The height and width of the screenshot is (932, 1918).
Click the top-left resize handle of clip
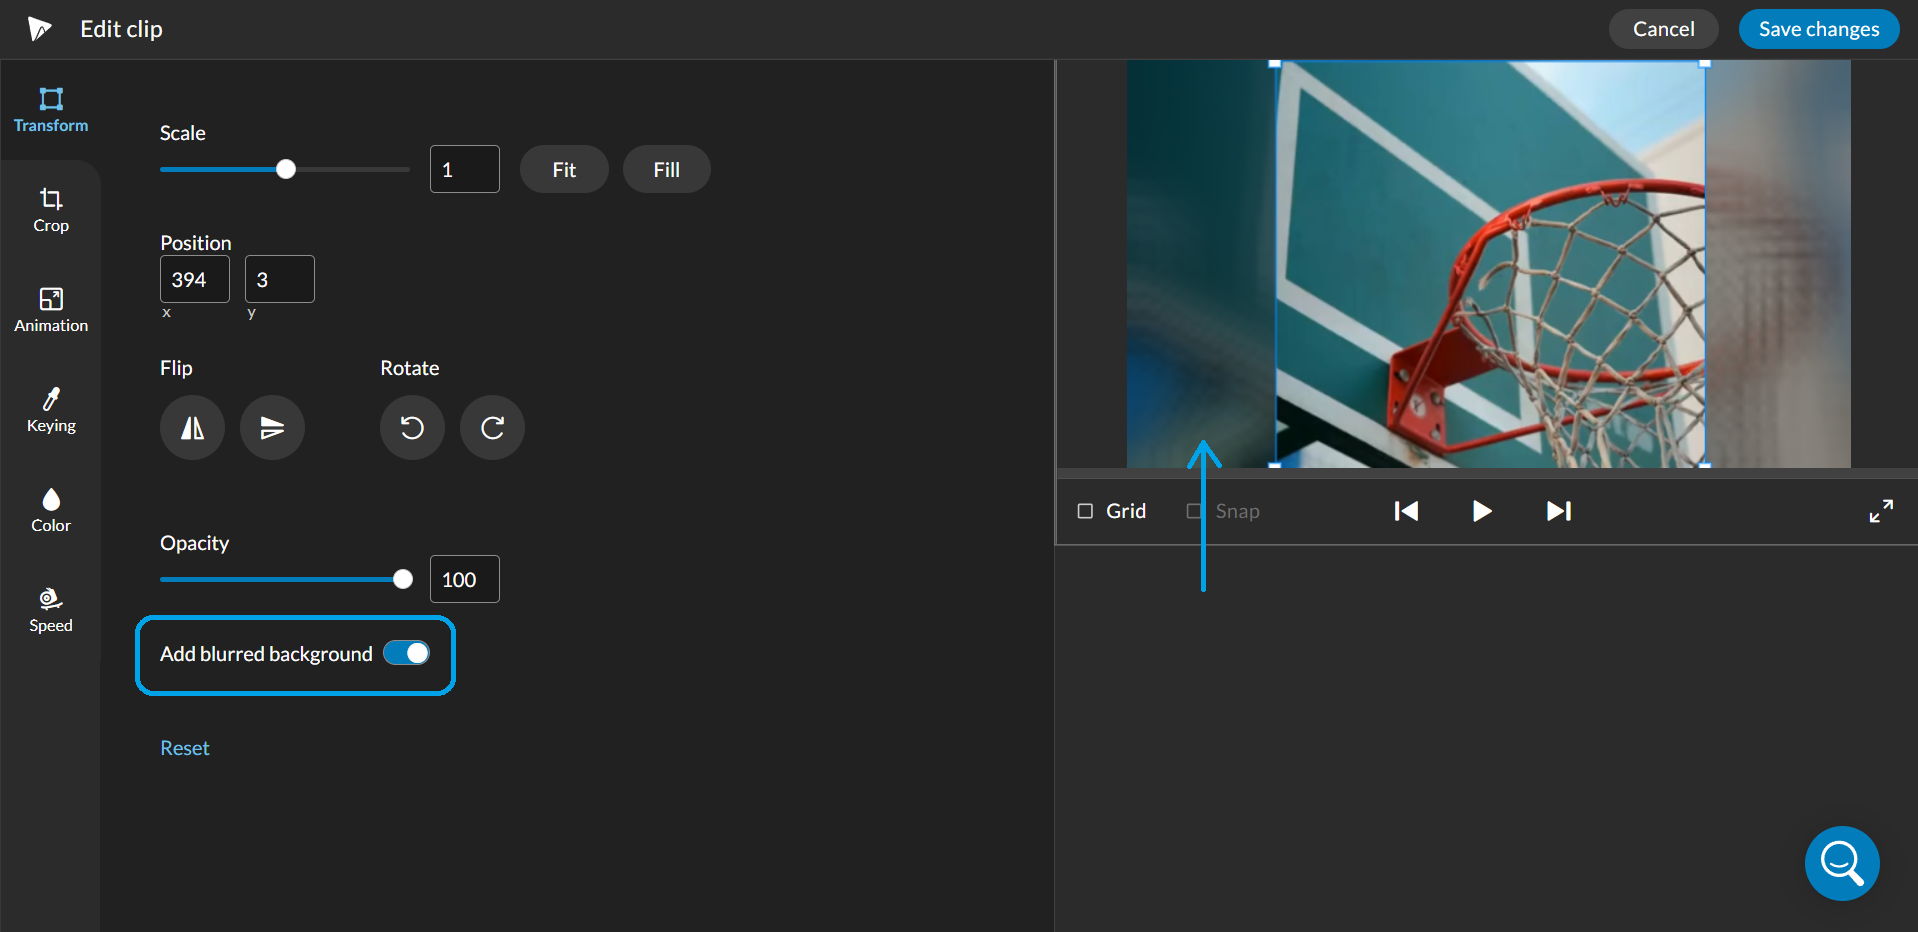[x=1275, y=63]
